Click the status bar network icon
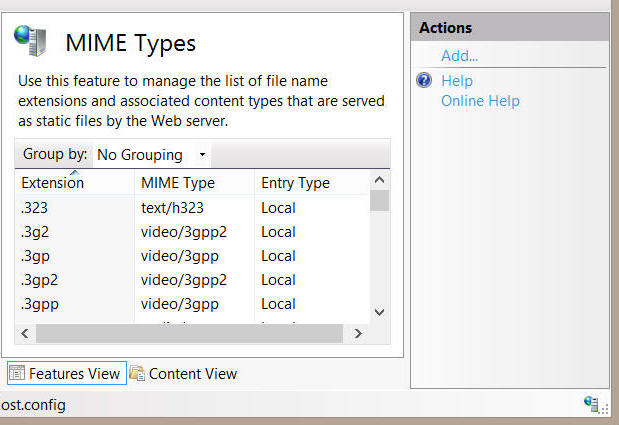Screen dimensions: 619x425 coord(591,404)
